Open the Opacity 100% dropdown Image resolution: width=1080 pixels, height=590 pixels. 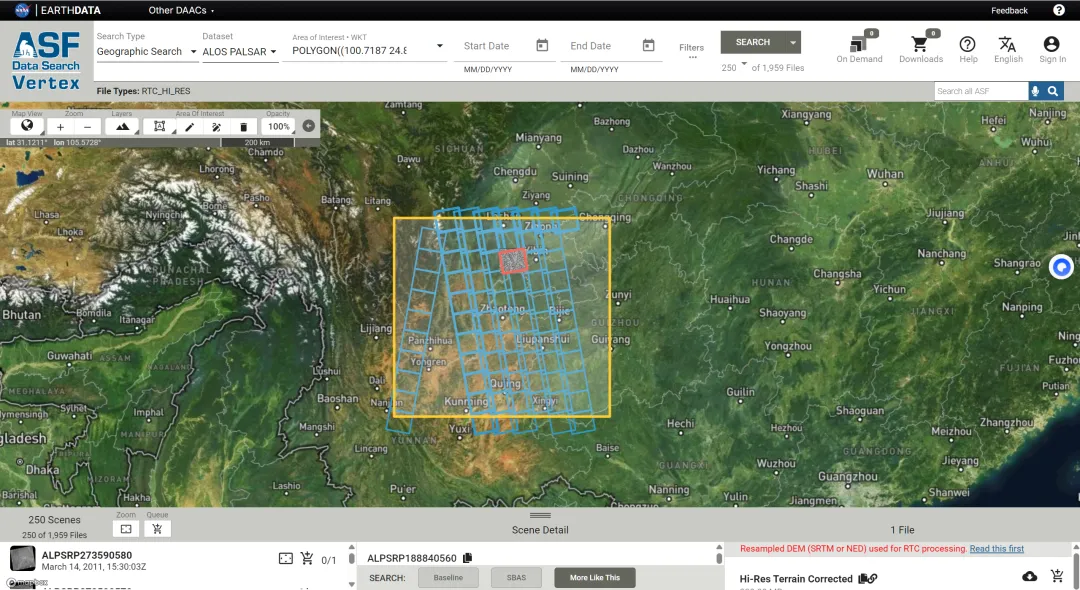(279, 127)
